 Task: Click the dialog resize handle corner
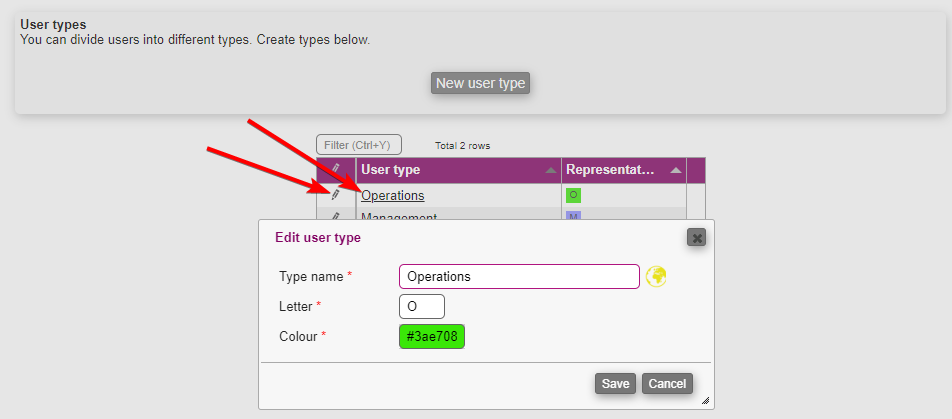coord(705,401)
